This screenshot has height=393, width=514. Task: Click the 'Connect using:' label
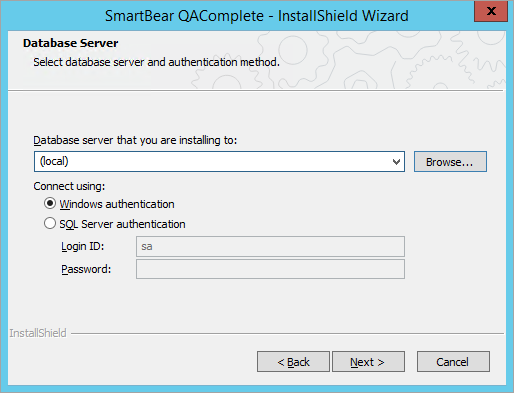(69, 186)
